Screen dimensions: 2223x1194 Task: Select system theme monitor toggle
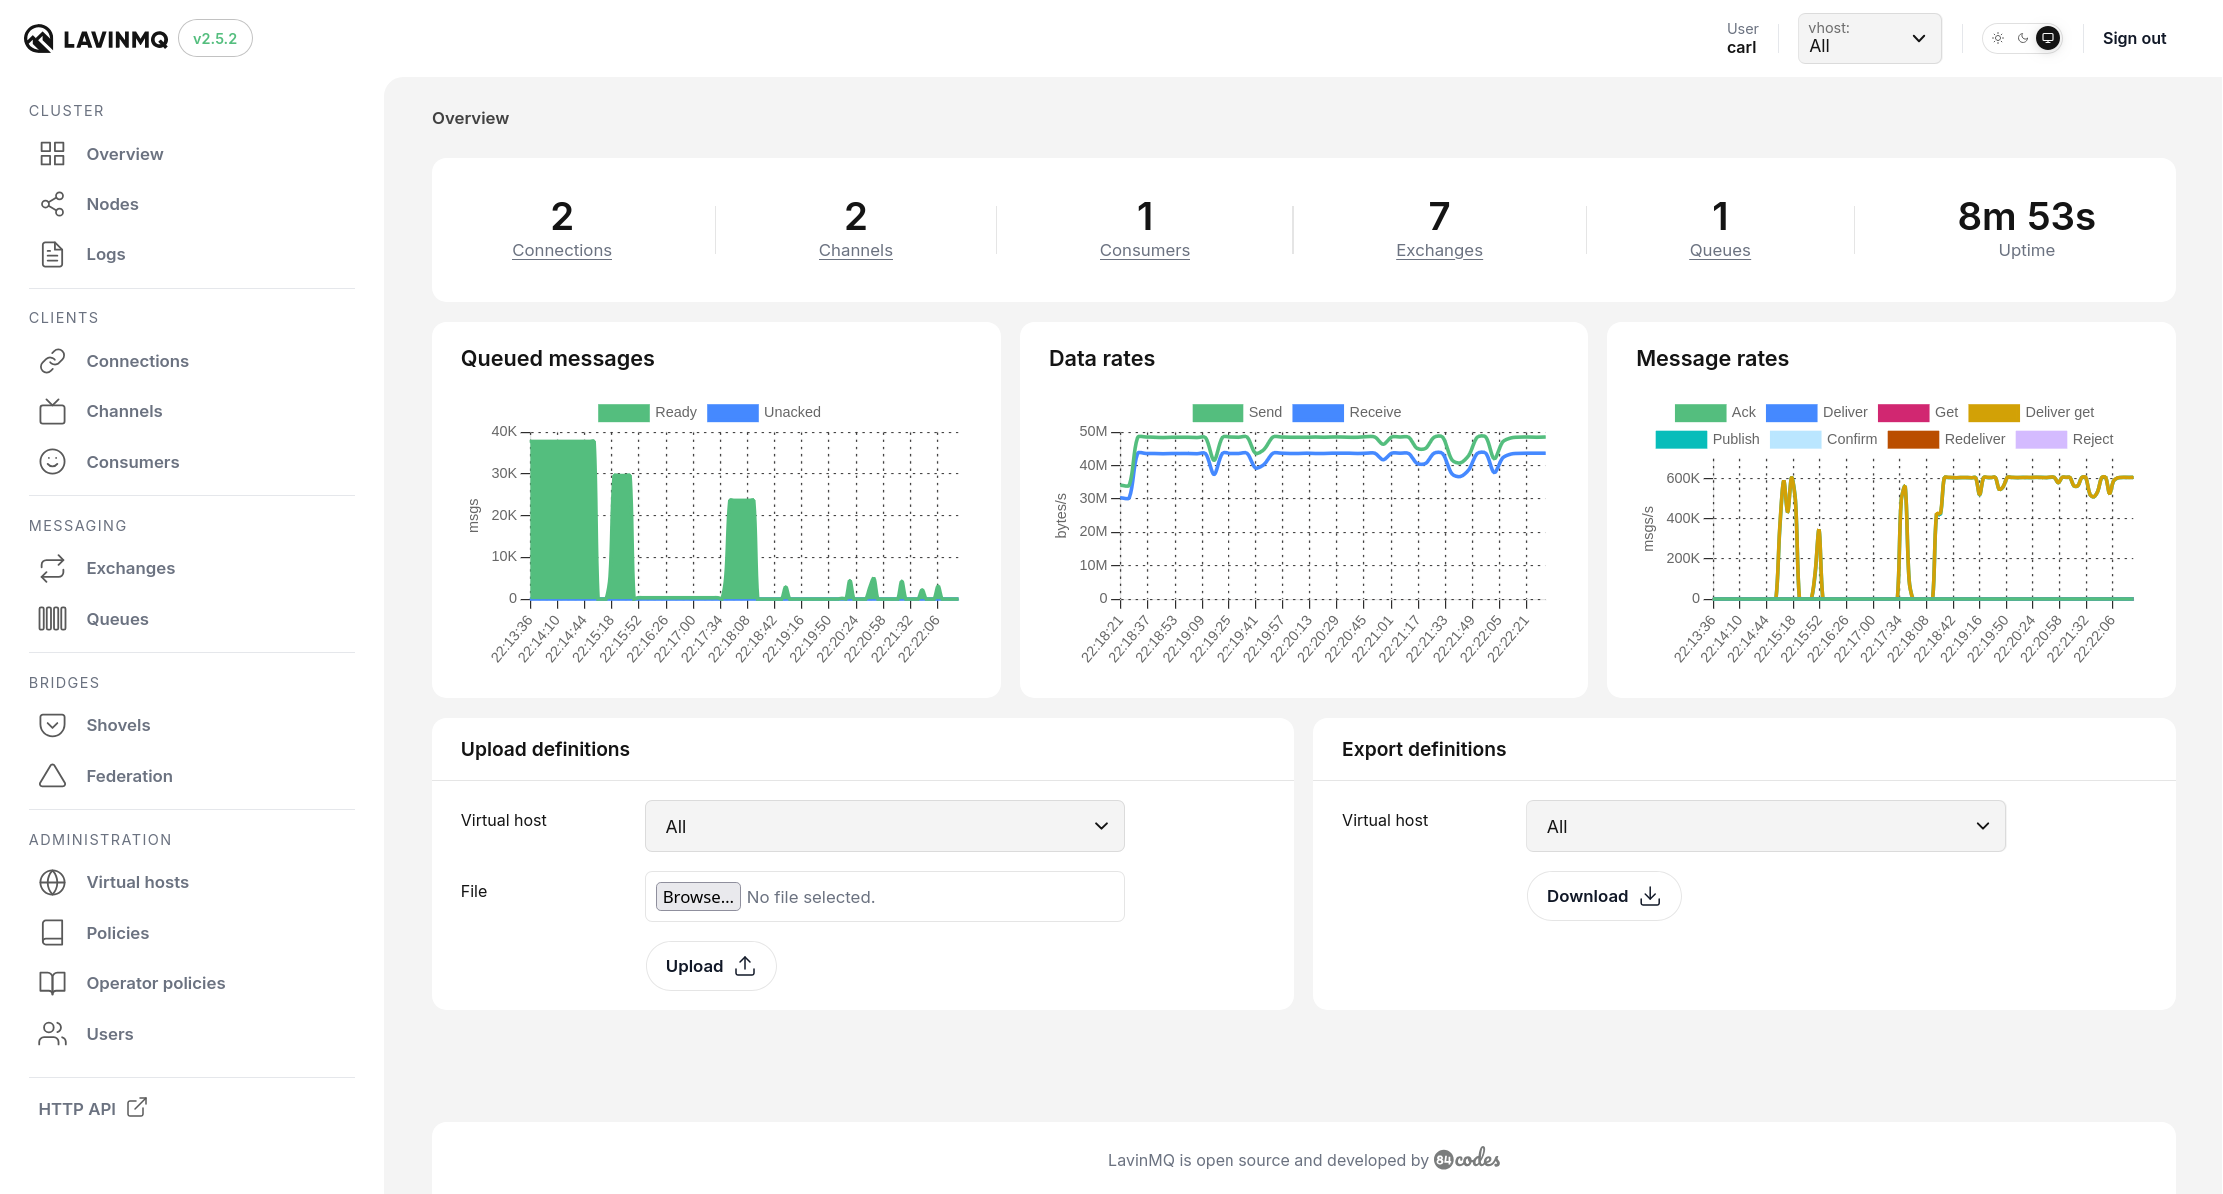click(x=2048, y=38)
